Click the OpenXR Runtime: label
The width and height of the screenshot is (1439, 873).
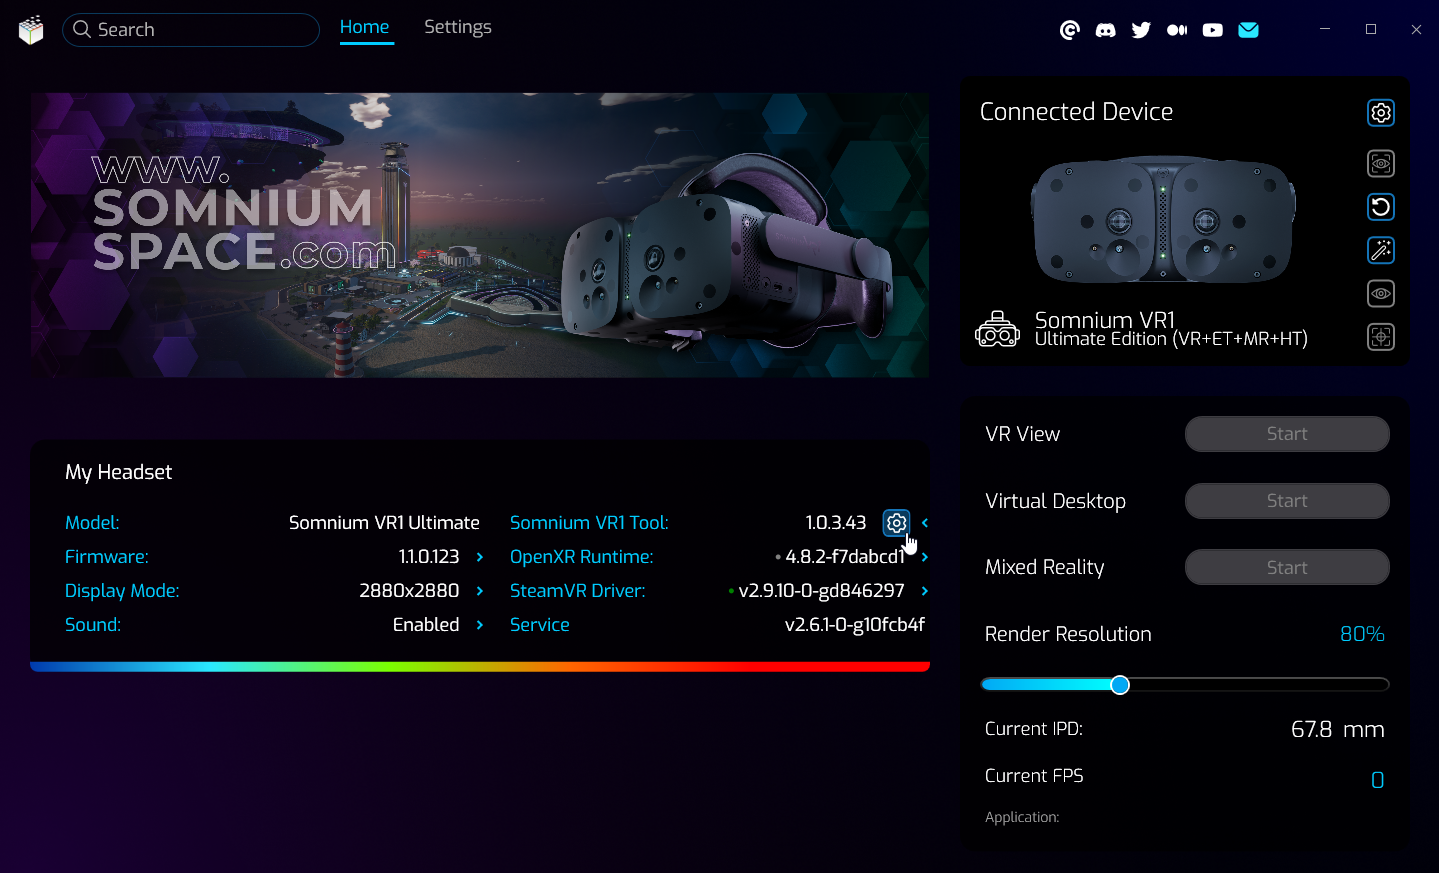click(x=582, y=557)
